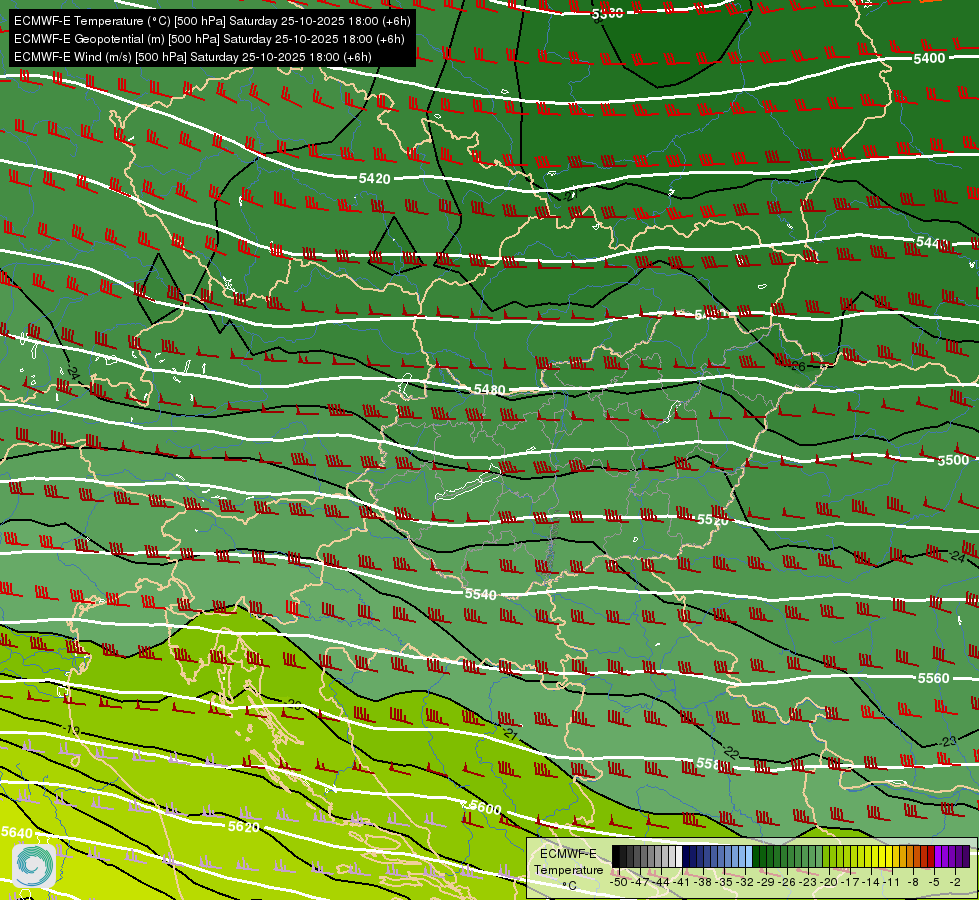Click the -32 tick label on color scale
The width and height of the screenshot is (979, 900).
[x=745, y=882]
